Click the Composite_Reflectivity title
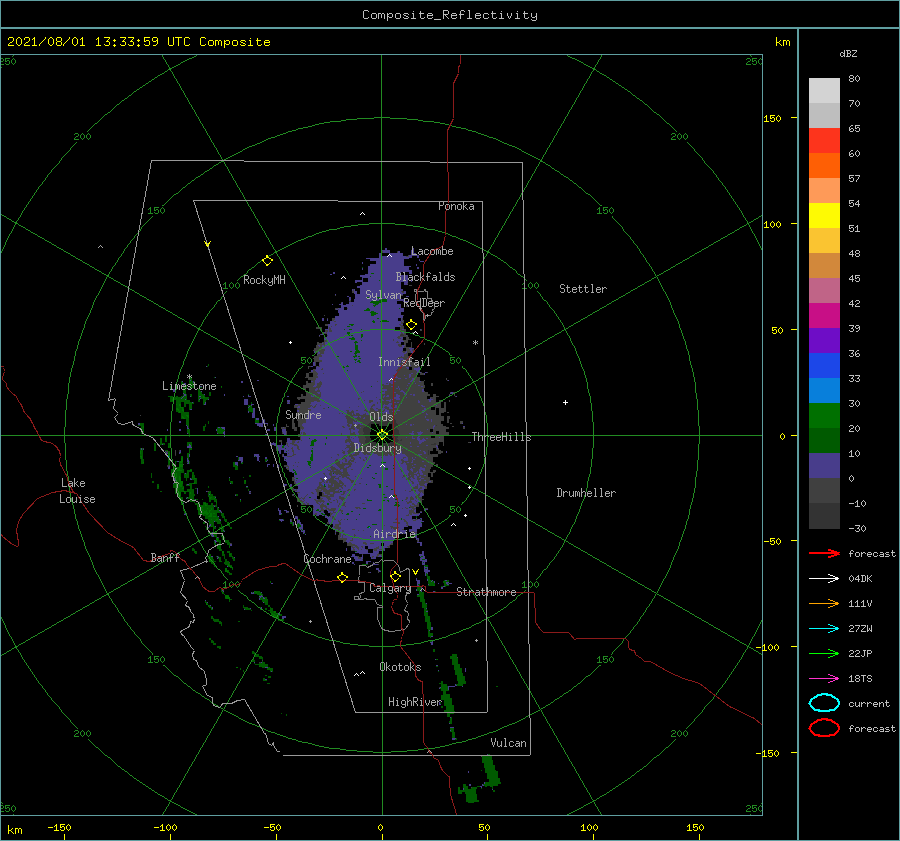Viewport: 900px width, 841px height. (x=450, y=15)
